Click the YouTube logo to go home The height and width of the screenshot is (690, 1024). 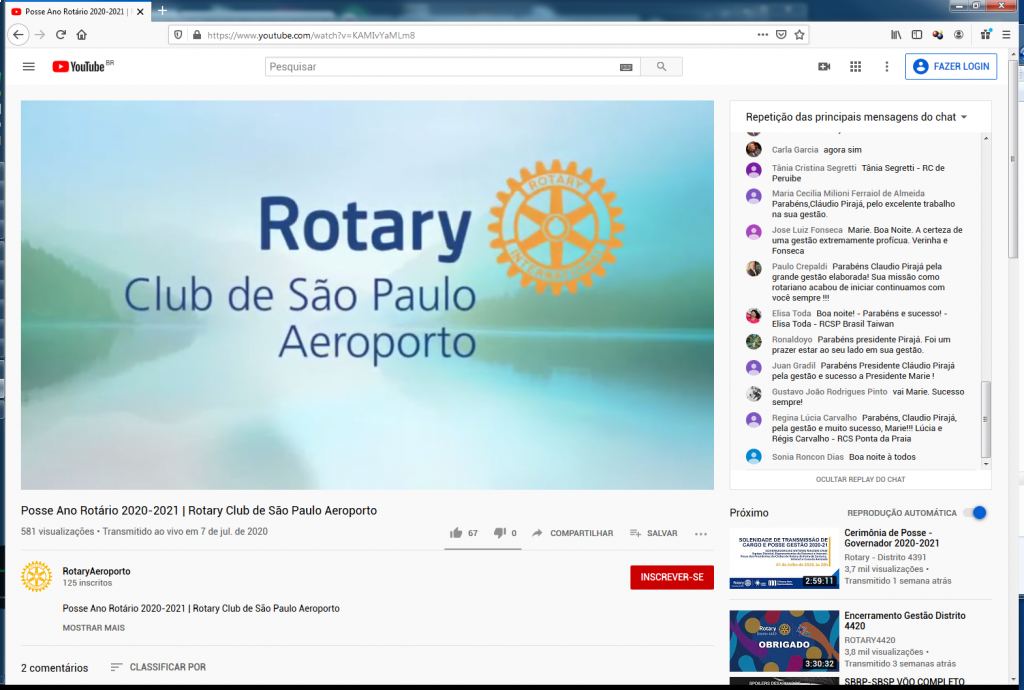tap(79, 67)
